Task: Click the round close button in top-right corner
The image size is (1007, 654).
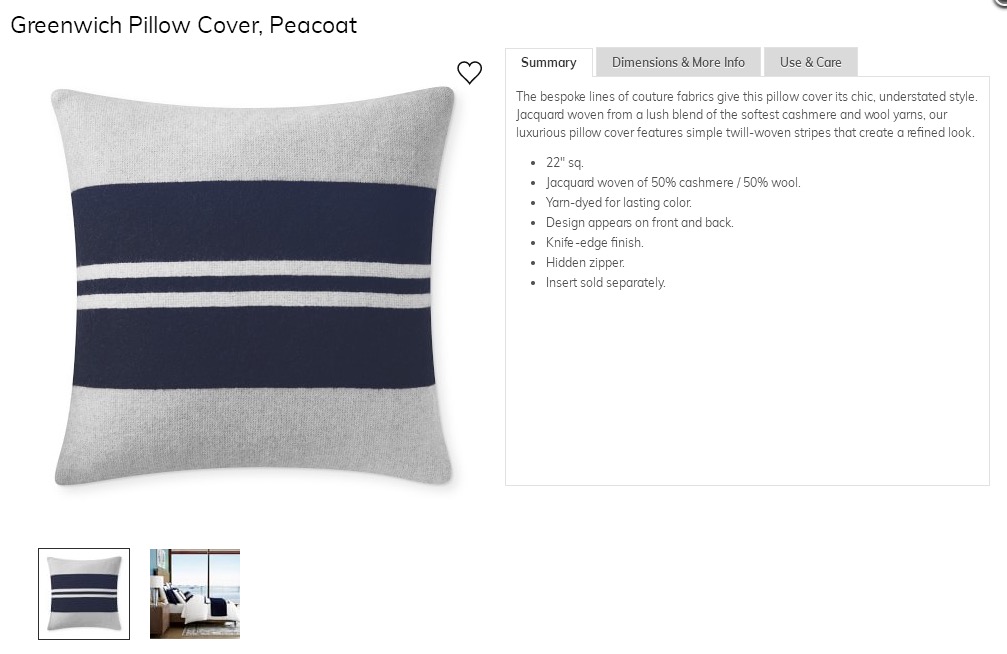Action: tap(1002, 3)
